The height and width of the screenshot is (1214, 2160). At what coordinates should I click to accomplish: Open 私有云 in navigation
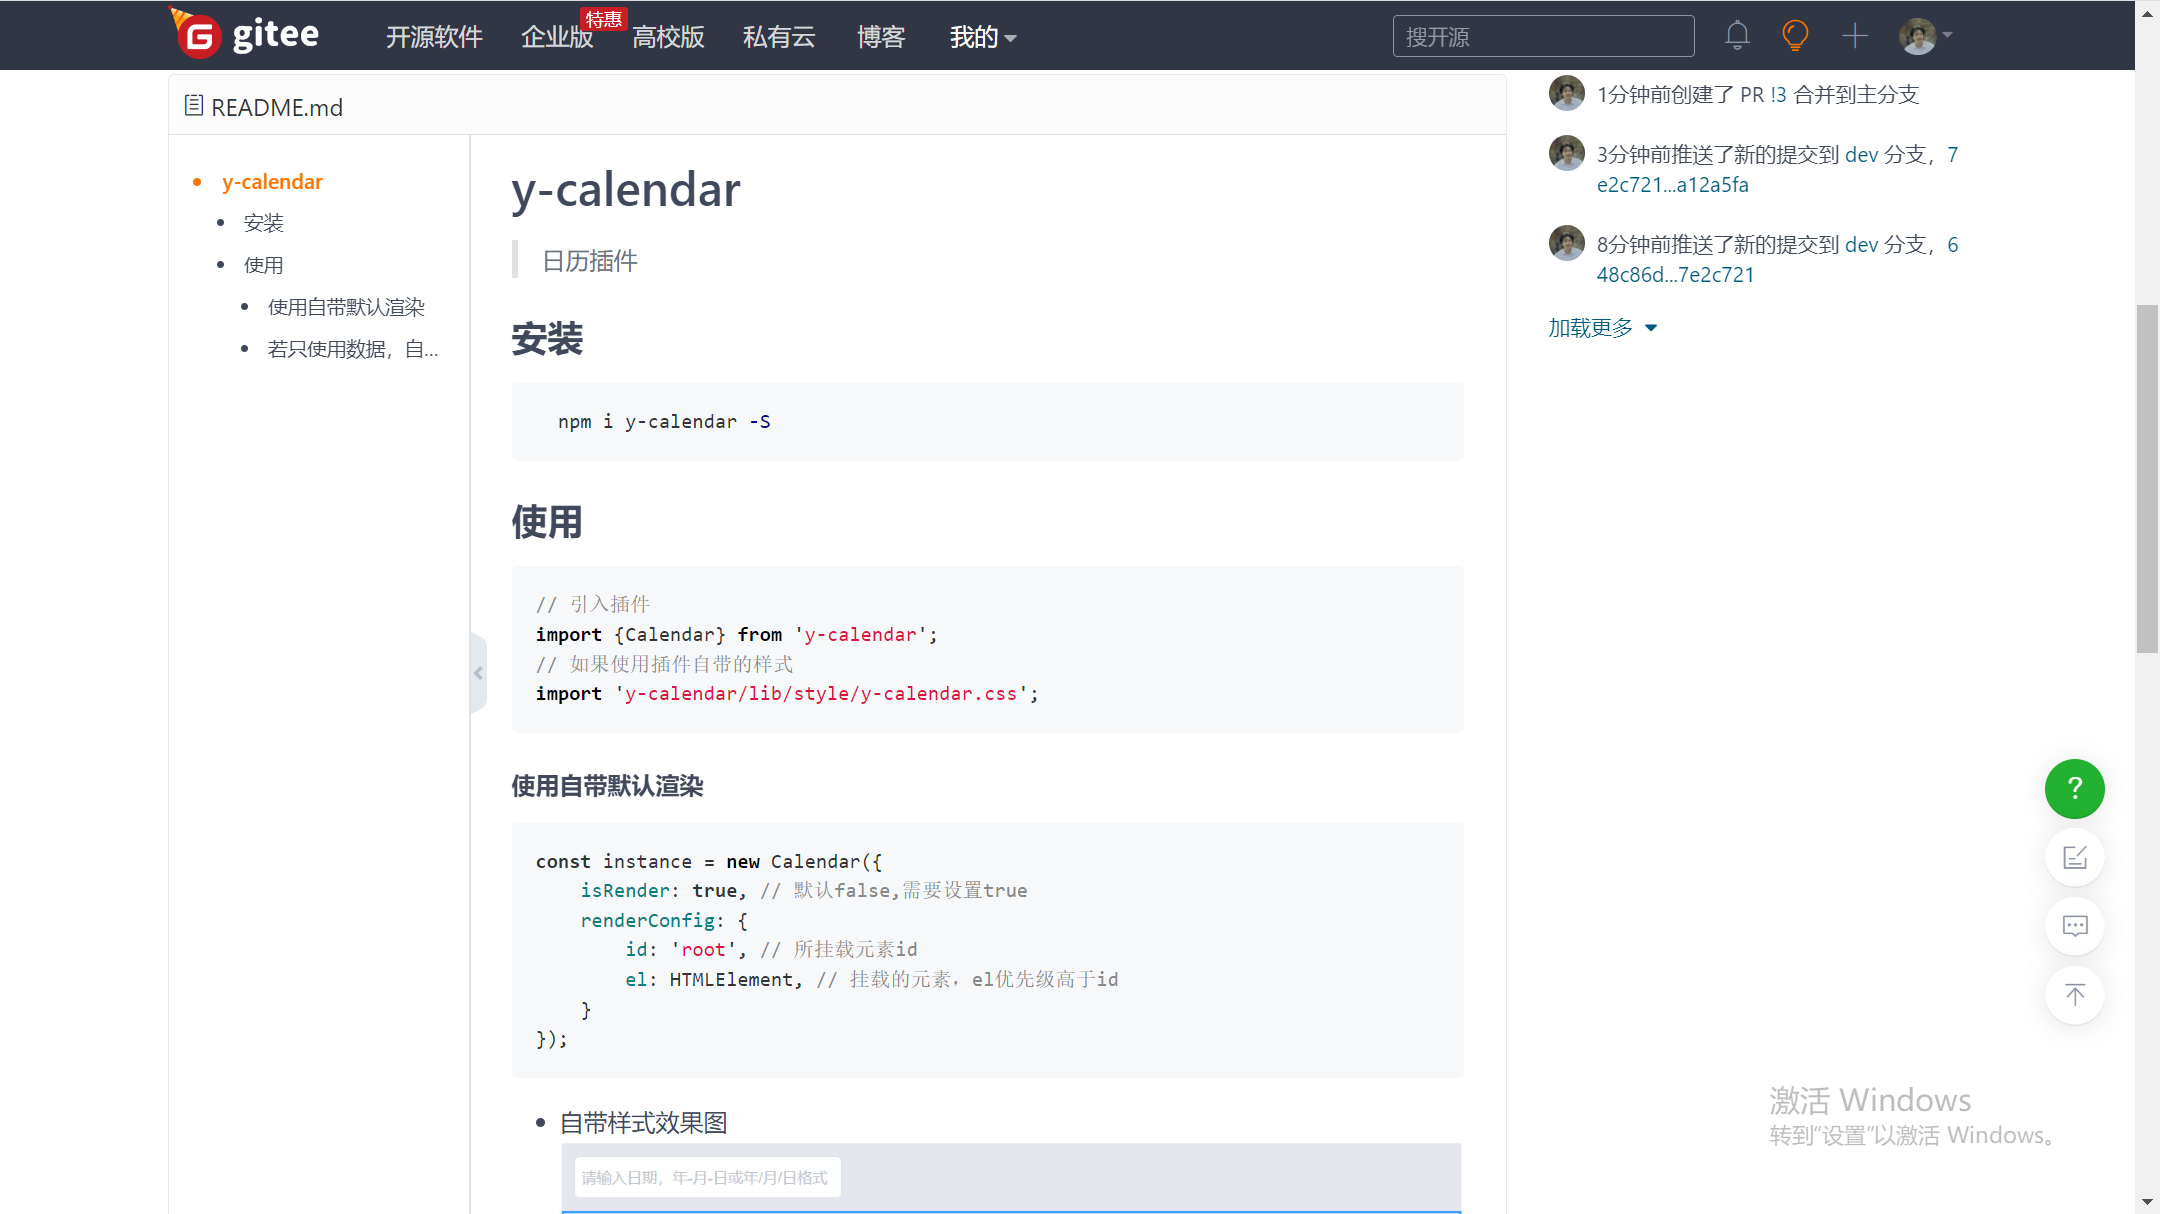coord(779,37)
